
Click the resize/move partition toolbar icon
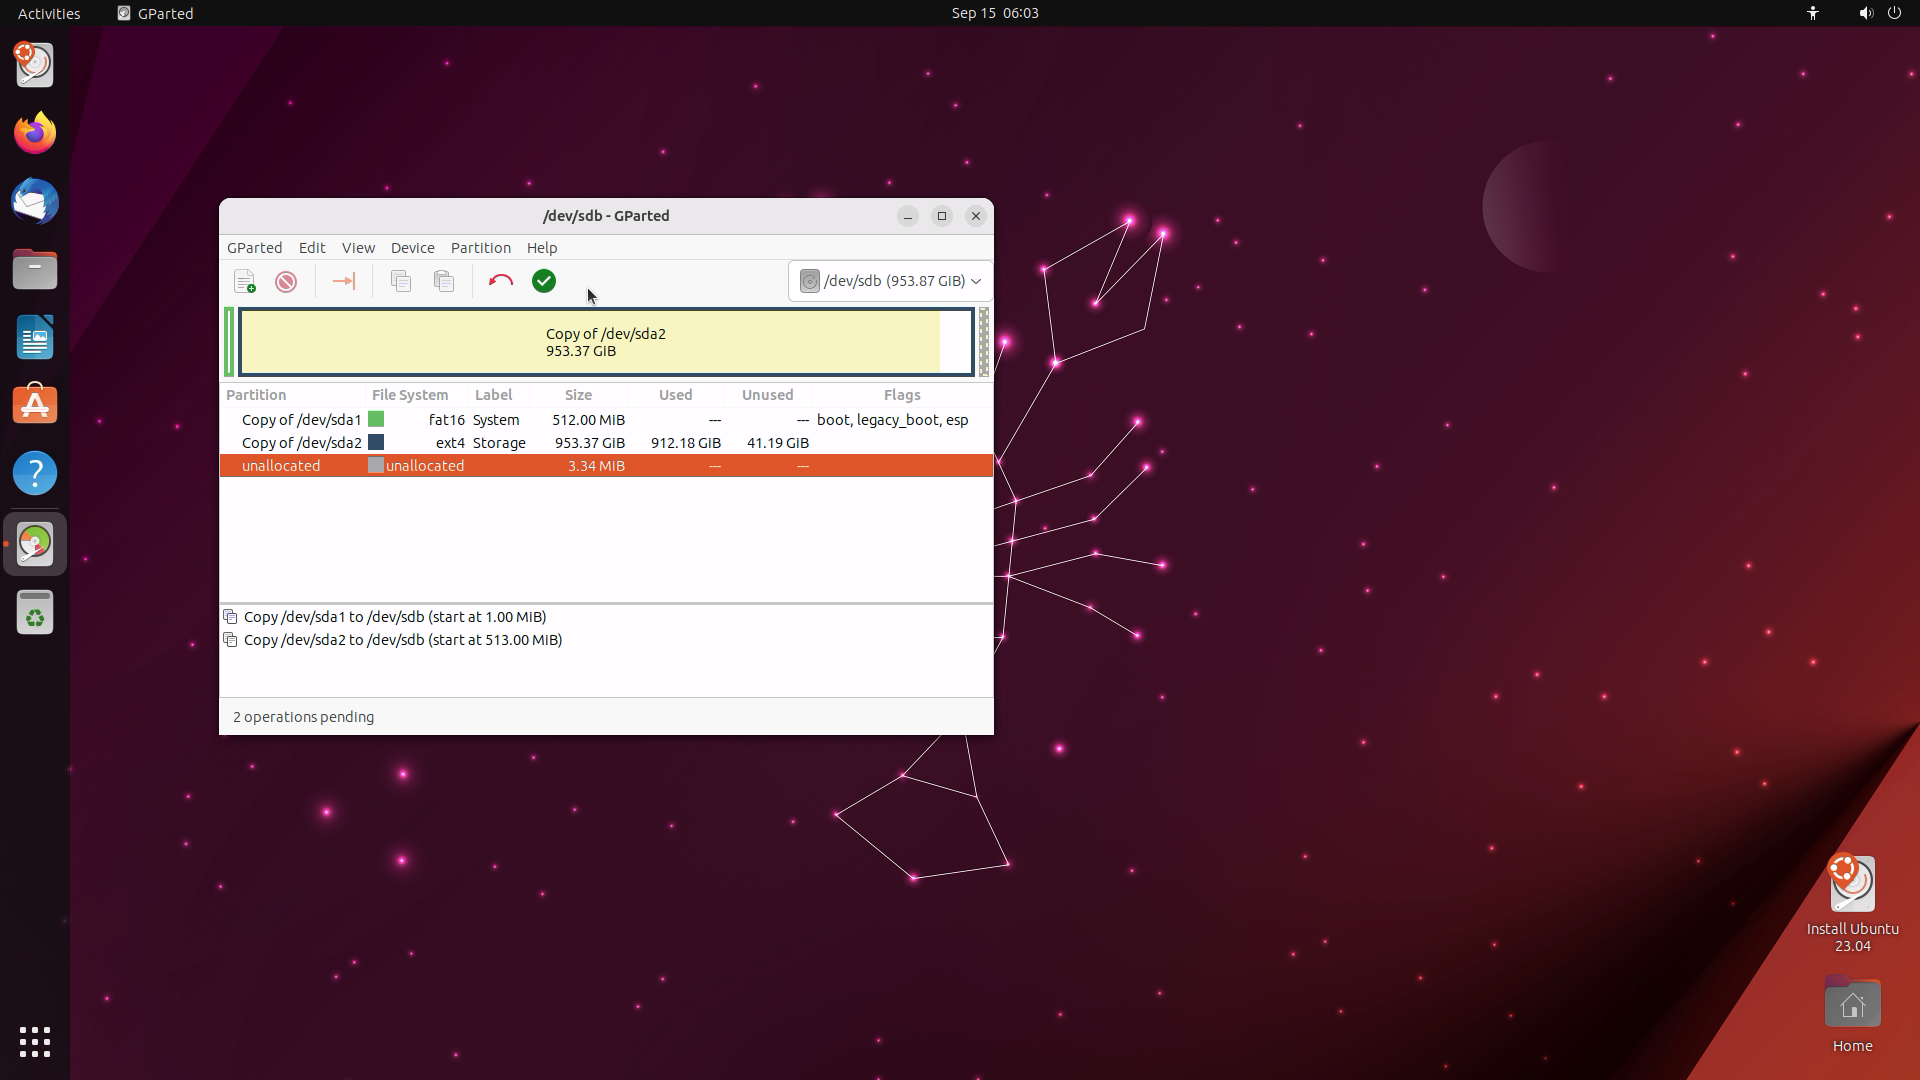click(x=343, y=282)
